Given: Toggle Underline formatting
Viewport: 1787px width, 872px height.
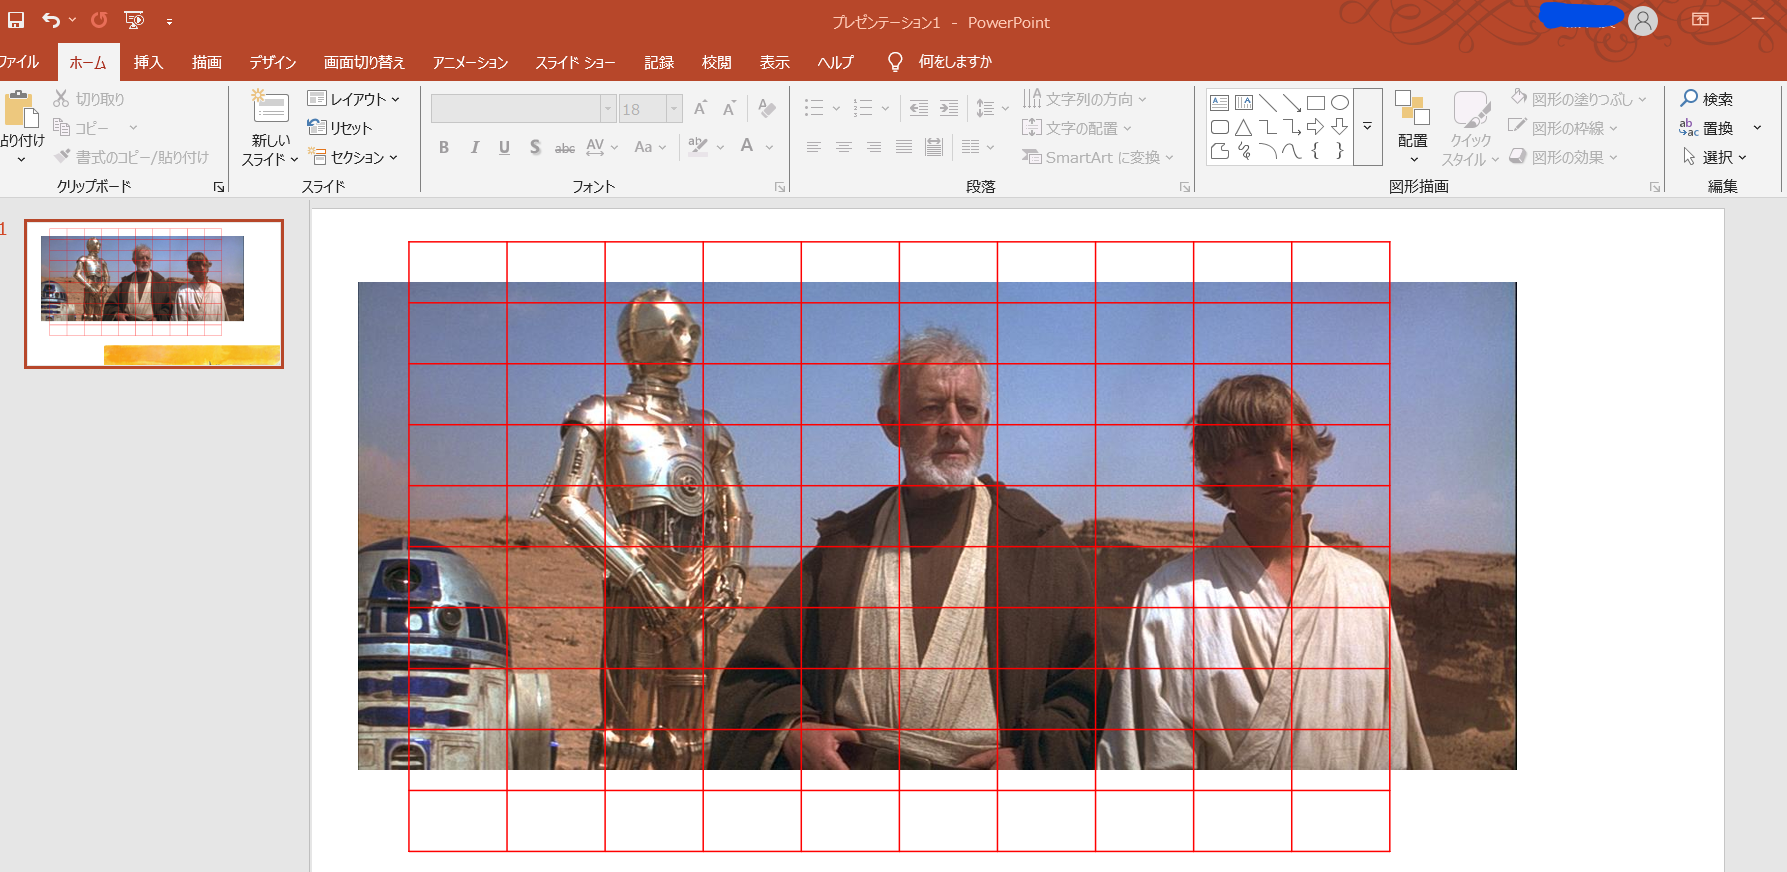Looking at the screenshot, I should (x=504, y=147).
